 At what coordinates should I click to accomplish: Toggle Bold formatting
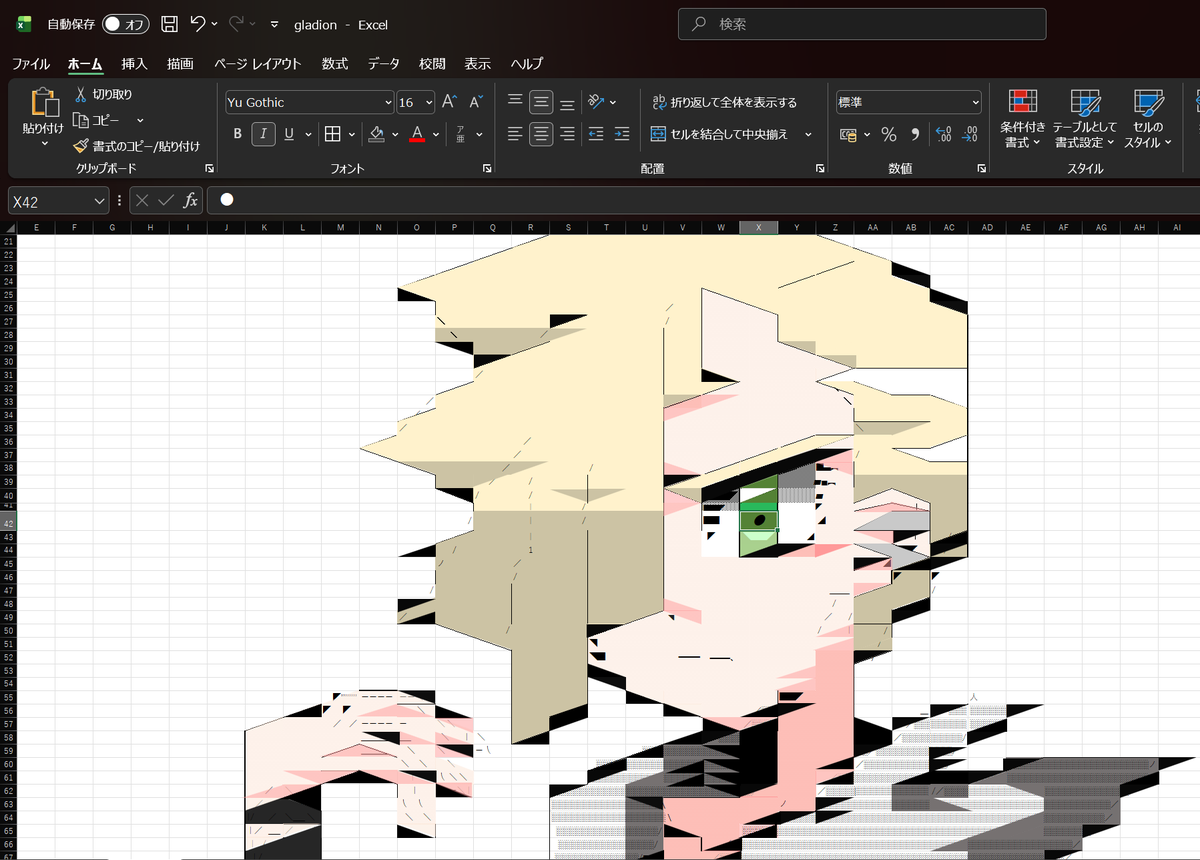pos(237,134)
